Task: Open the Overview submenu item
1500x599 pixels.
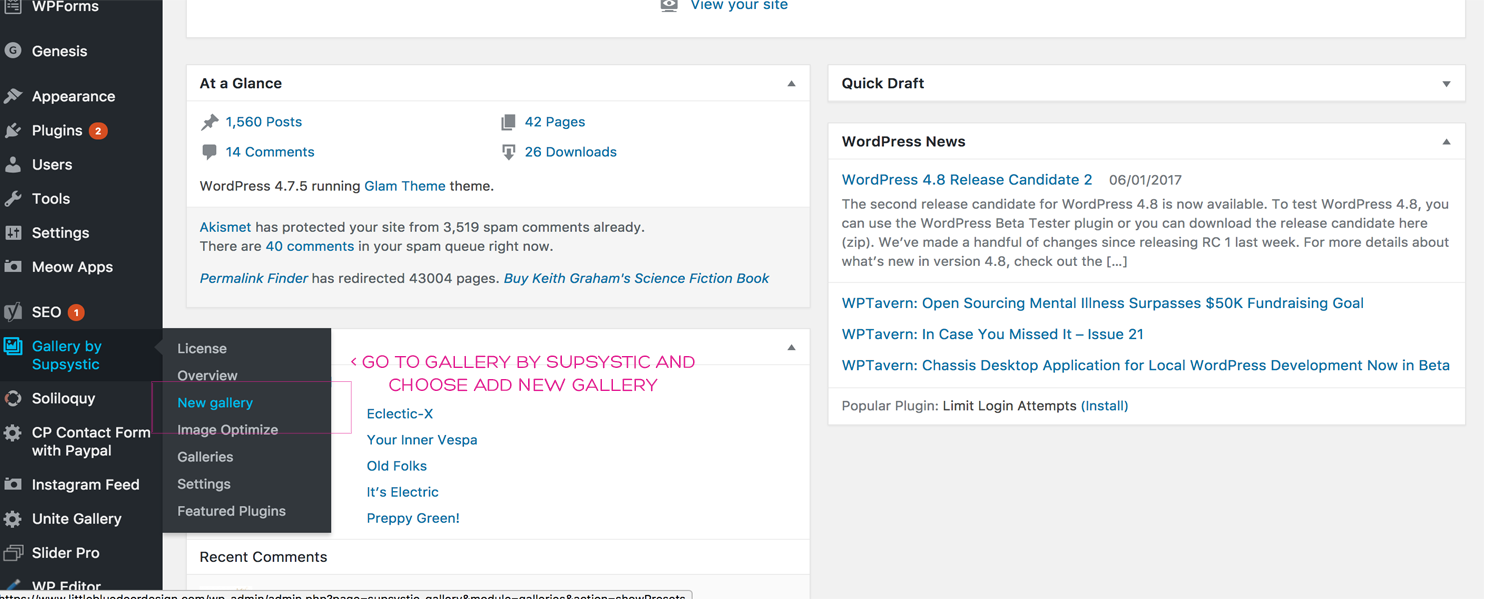Action: 207,375
